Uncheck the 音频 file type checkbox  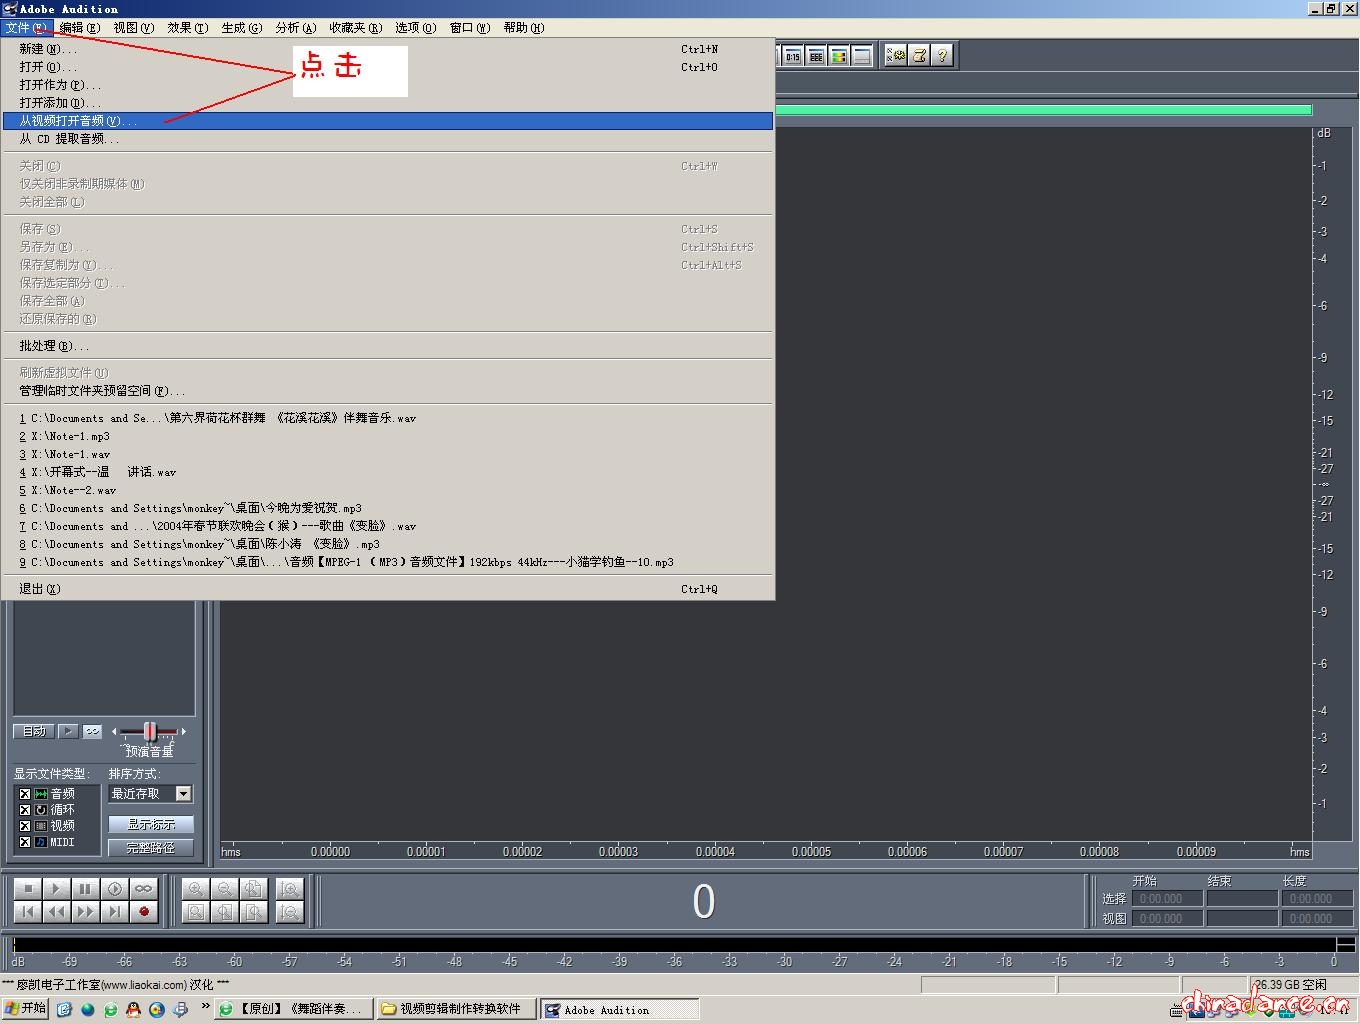point(25,794)
